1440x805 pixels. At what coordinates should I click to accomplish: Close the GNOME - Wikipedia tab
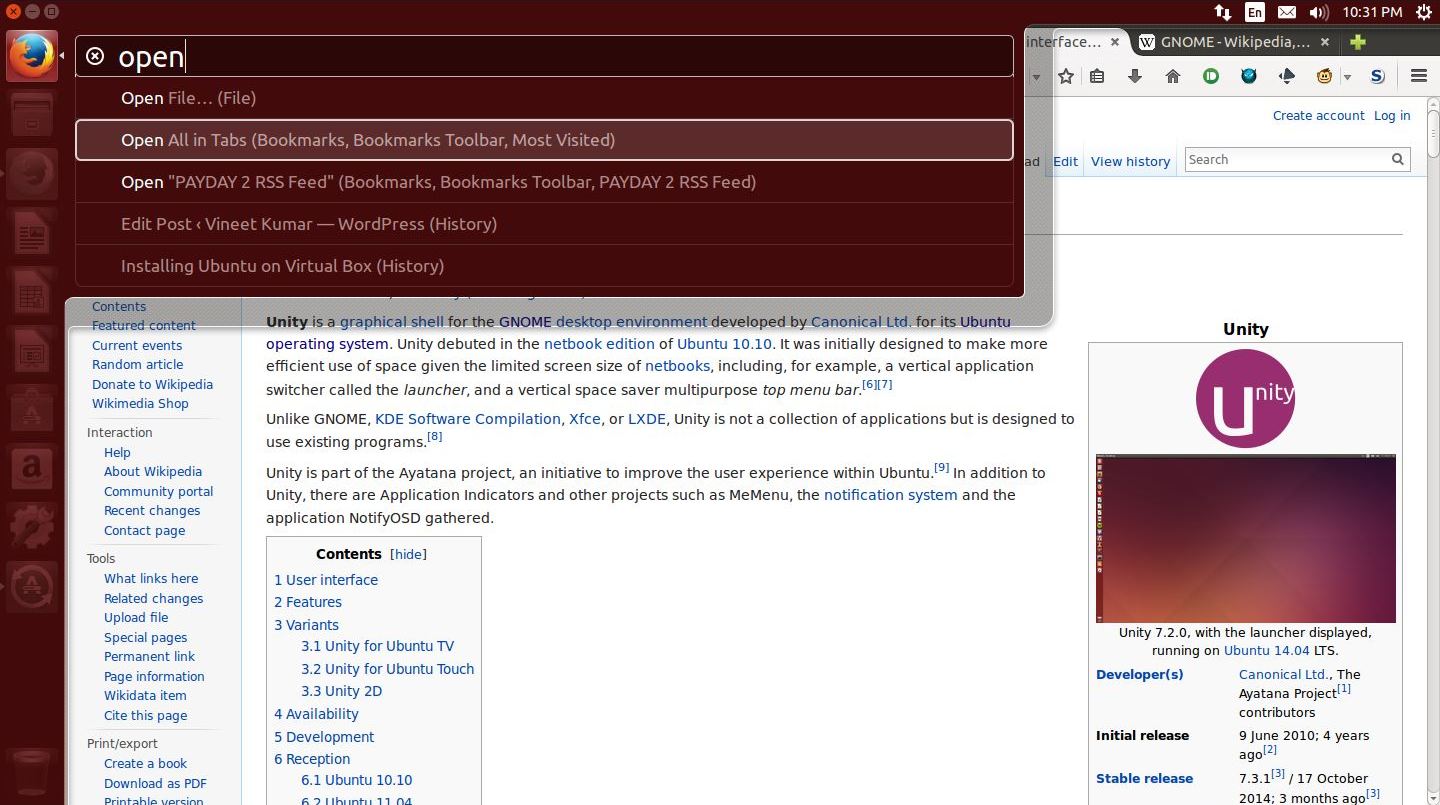(x=1325, y=42)
